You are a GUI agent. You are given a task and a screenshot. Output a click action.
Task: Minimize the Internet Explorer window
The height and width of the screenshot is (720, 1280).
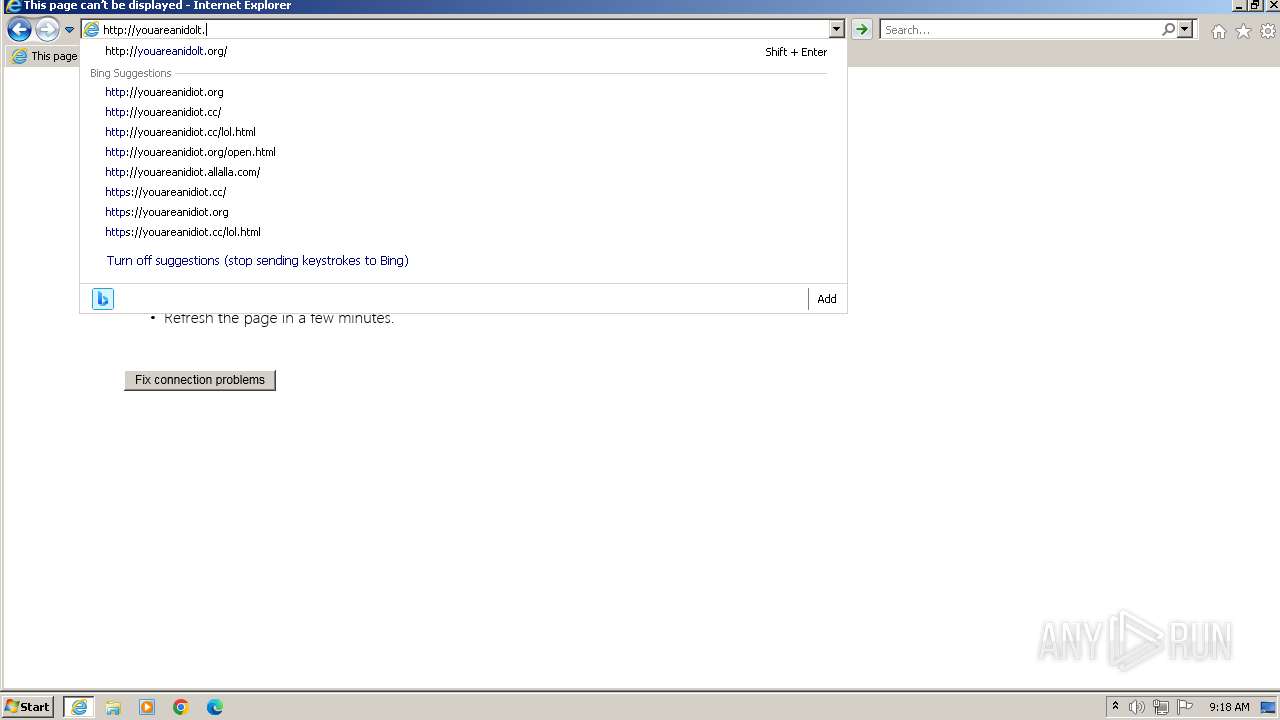tap(1239, 6)
